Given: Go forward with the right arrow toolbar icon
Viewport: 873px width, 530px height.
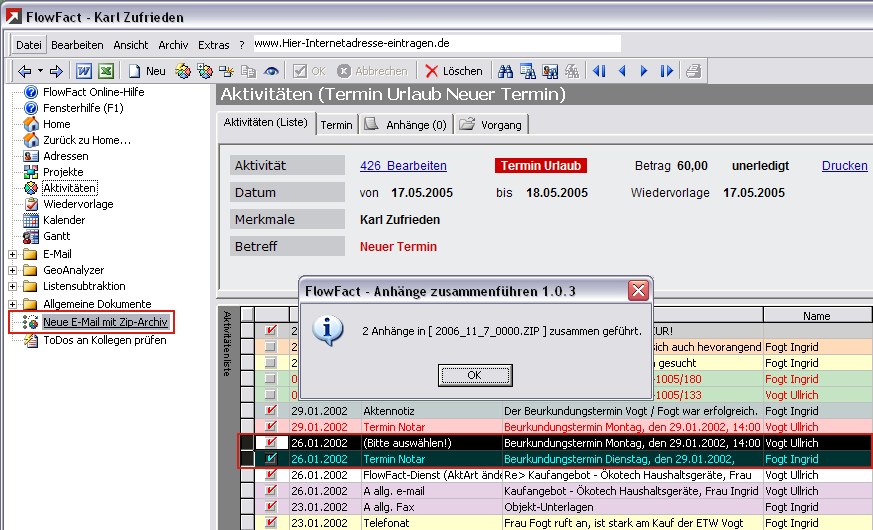Looking at the screenshot, I should (56, 71).
